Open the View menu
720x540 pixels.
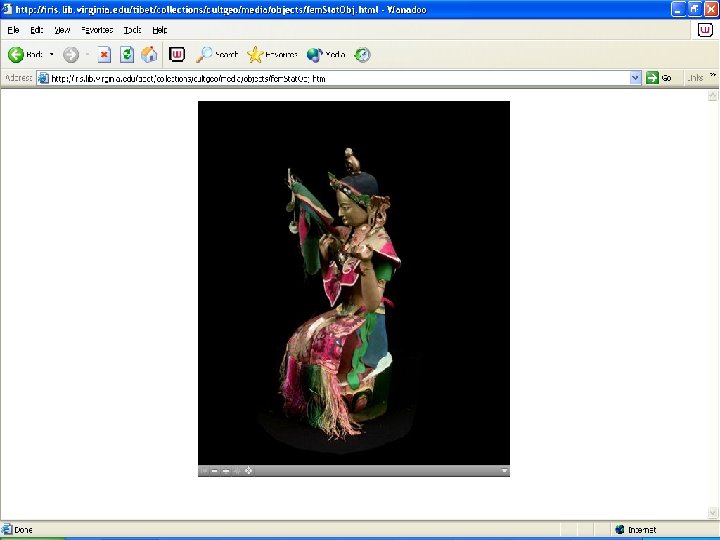(62, 30)
